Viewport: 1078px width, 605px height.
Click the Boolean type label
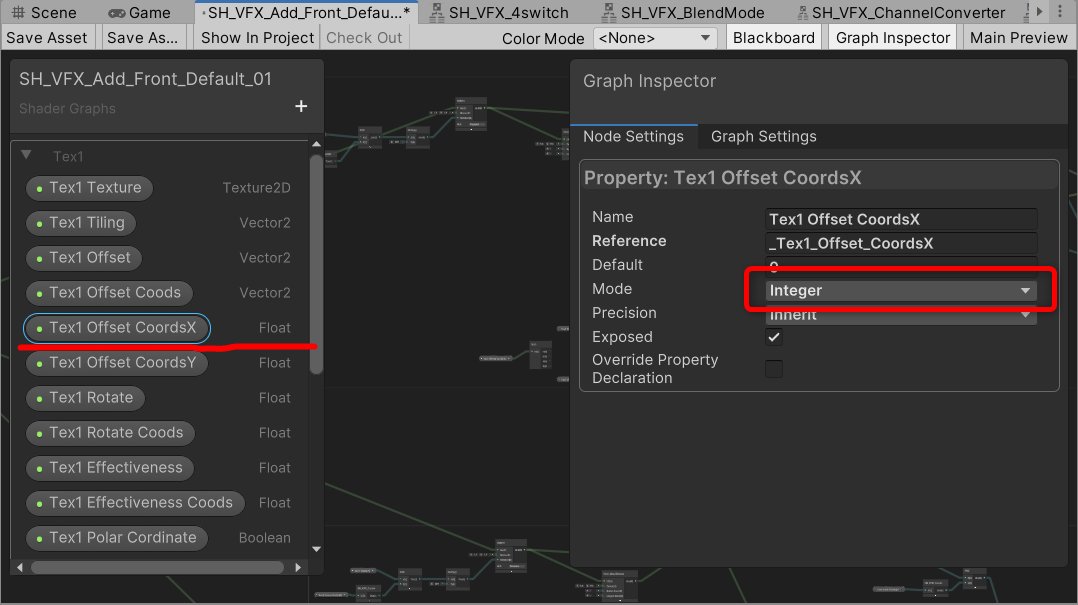265,538
